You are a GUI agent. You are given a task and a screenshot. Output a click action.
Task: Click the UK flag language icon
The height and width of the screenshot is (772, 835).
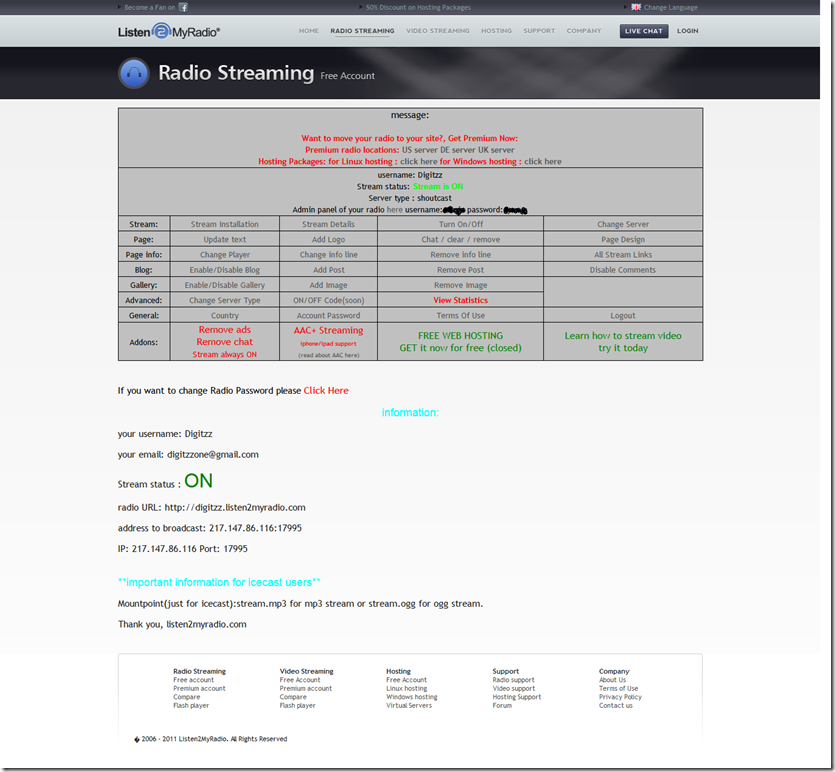(636, 7)
